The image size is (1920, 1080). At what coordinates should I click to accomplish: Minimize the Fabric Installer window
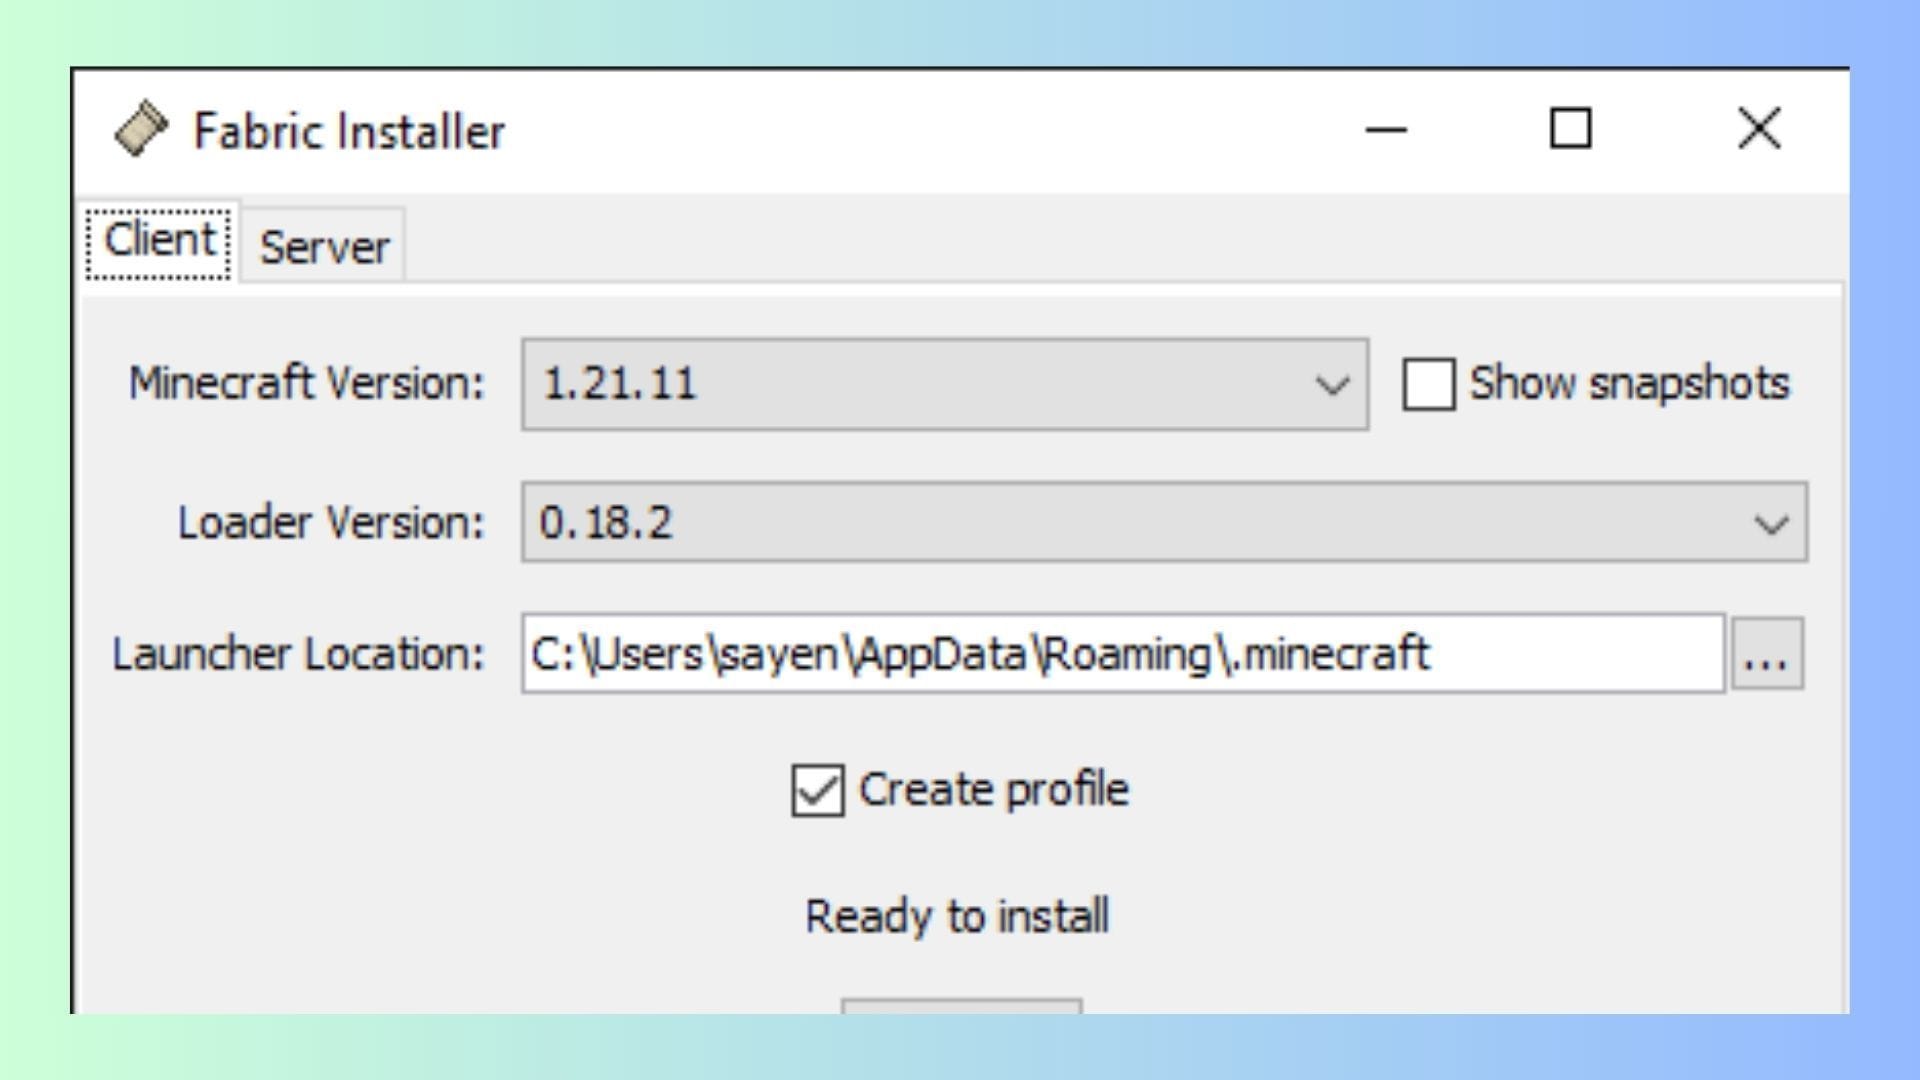point(1383,129)
